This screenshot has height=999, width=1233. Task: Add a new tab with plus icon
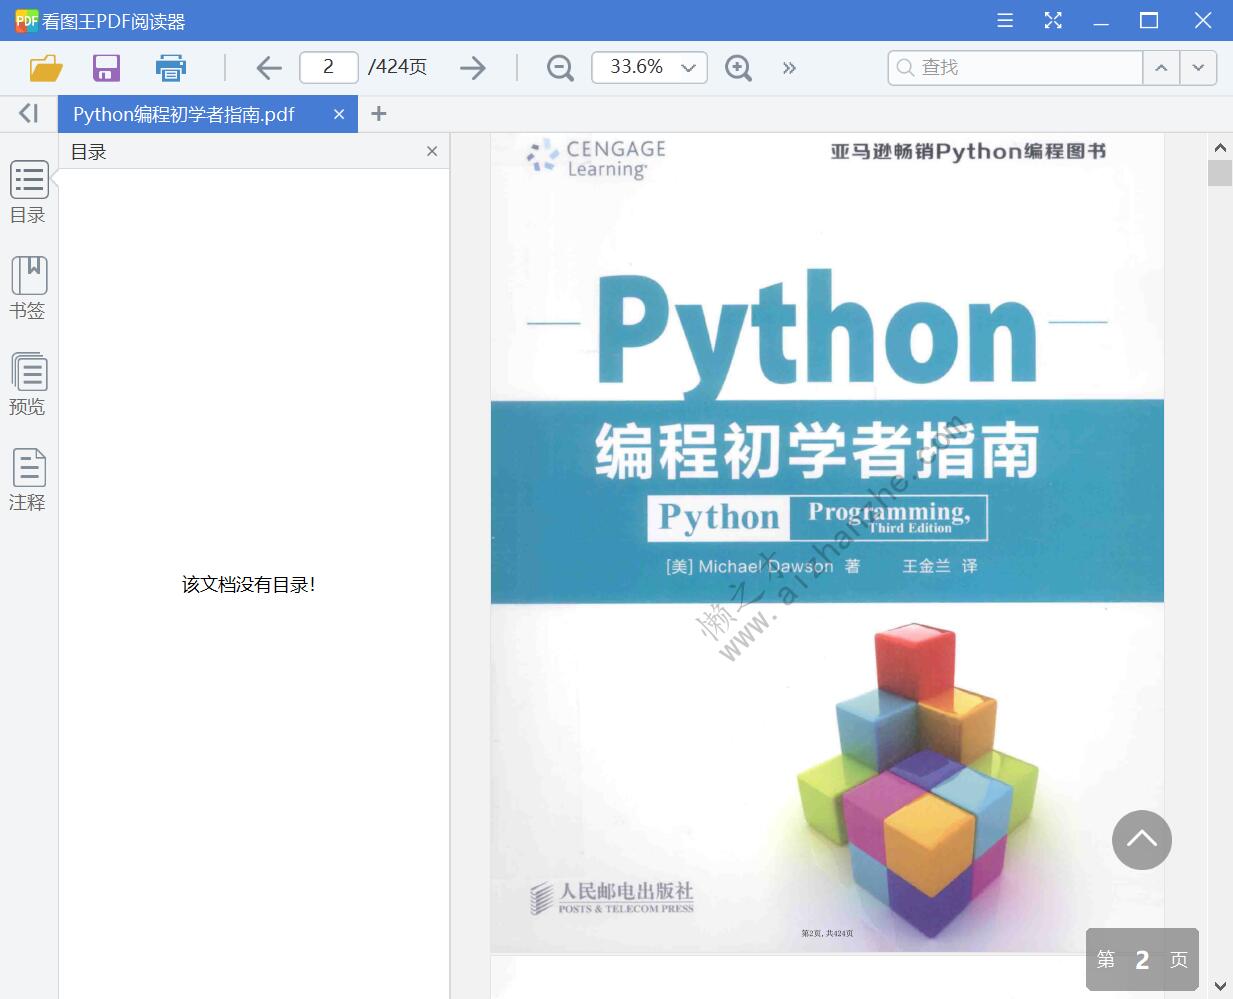(378, 114)
